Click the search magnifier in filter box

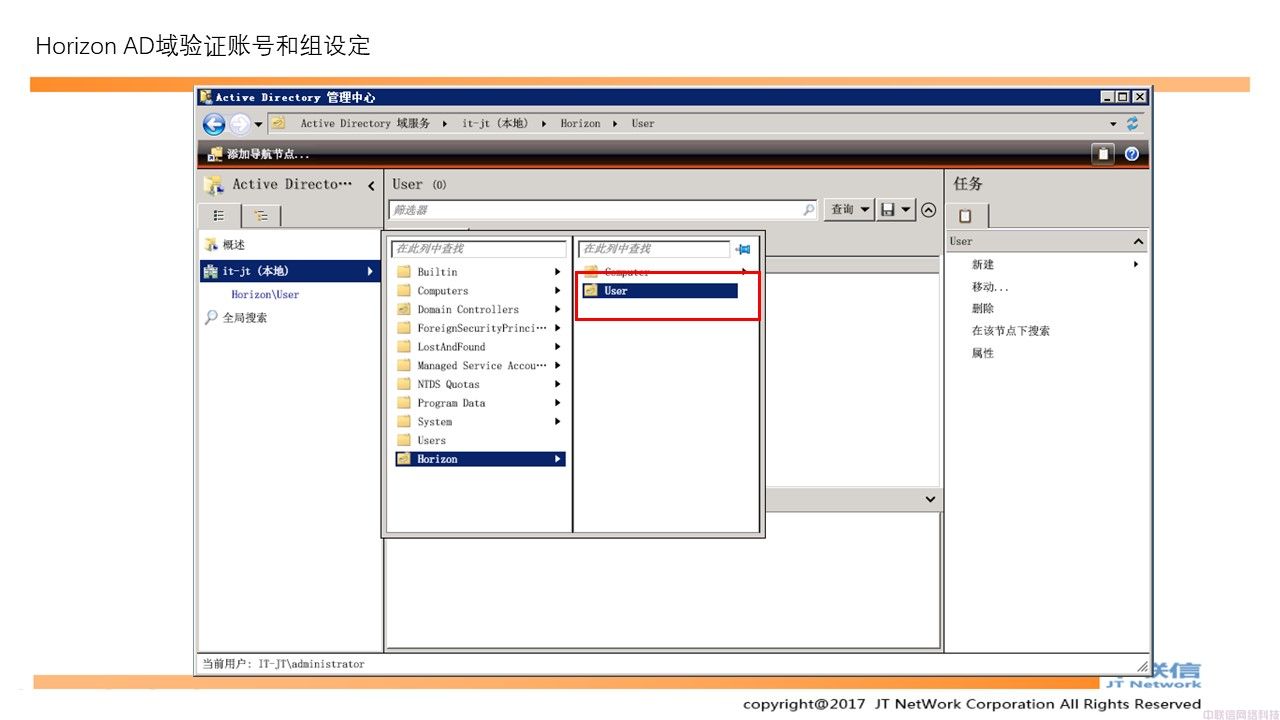(x=809, y=210)
